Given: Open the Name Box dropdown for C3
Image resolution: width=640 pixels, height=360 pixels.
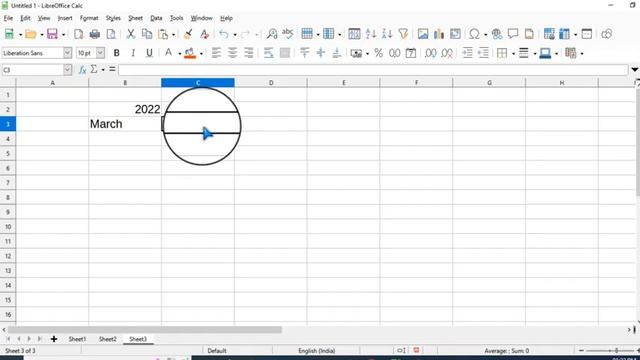Looking at the screenshot, I should click(67, 70).
